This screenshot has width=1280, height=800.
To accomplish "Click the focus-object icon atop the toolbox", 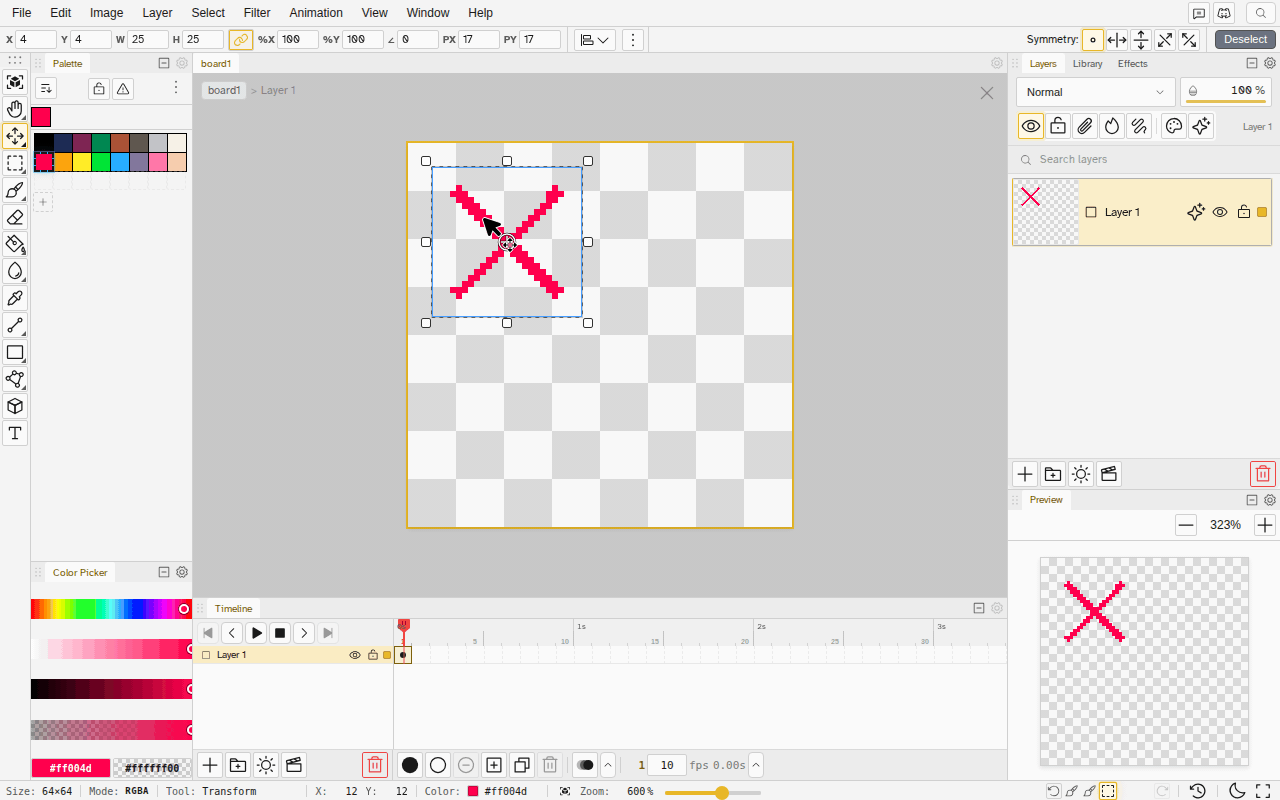I will pos(15,82).
